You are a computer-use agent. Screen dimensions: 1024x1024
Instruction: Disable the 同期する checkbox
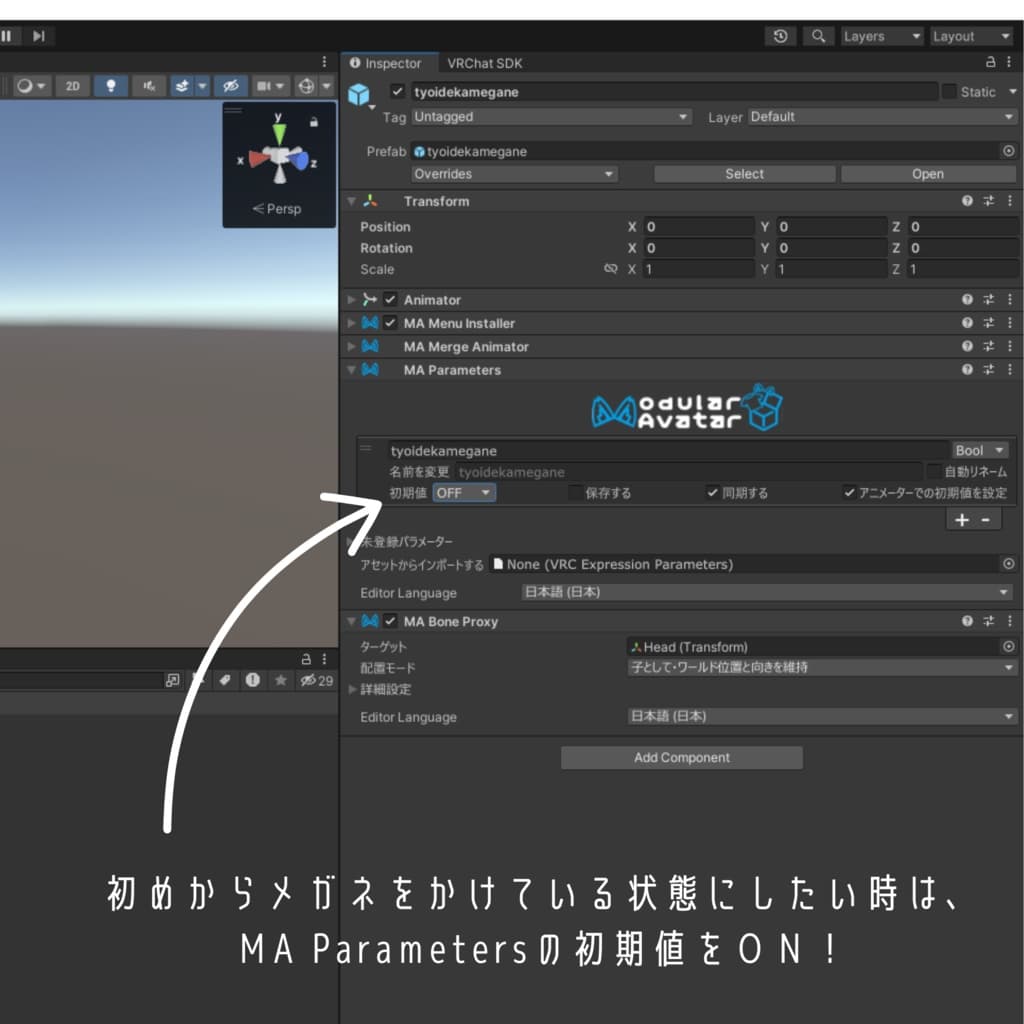click(x=712, y=492)
